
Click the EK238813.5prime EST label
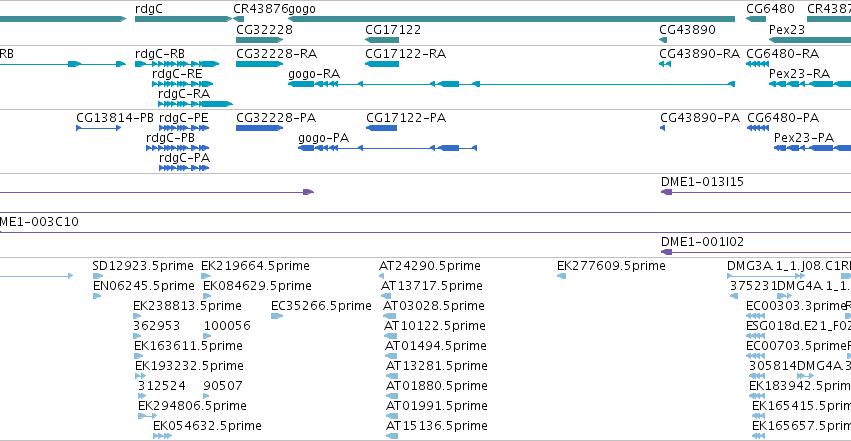click(x=187, y=306)
